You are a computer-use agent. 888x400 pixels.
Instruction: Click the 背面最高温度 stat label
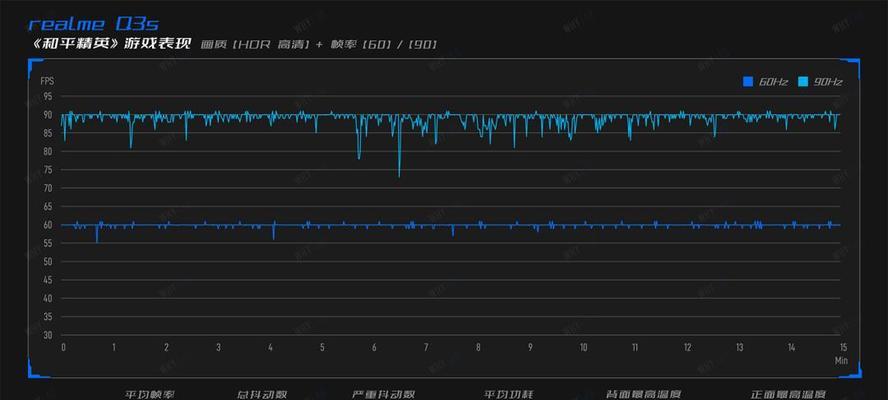pos(643,394)
